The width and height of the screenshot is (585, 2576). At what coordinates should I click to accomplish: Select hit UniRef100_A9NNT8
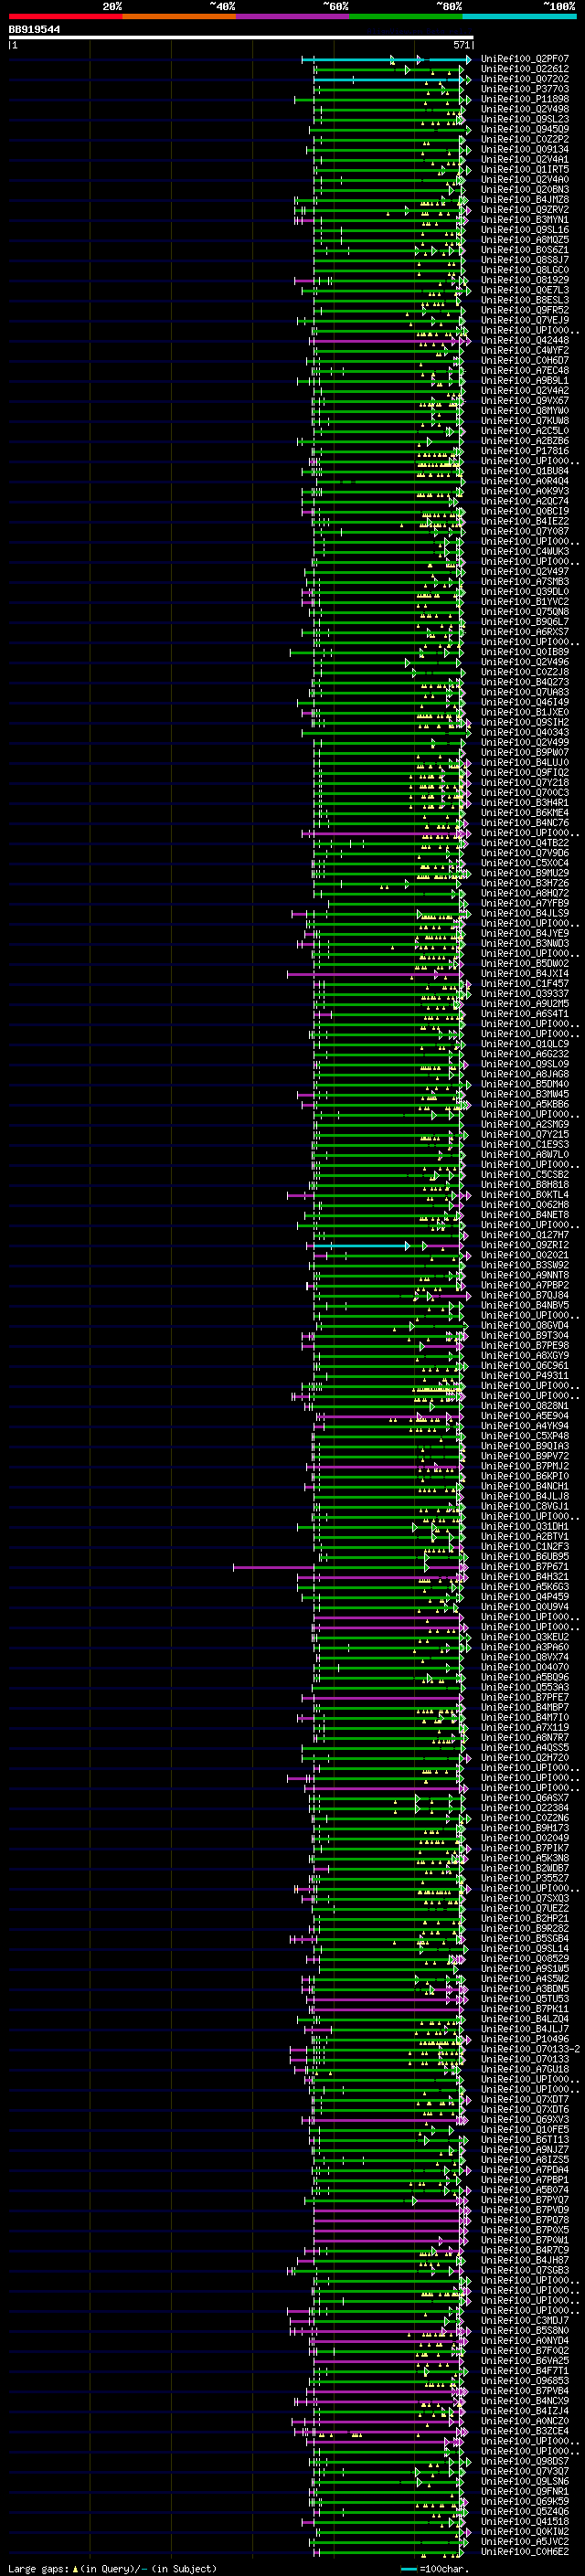pos(524,1275)
